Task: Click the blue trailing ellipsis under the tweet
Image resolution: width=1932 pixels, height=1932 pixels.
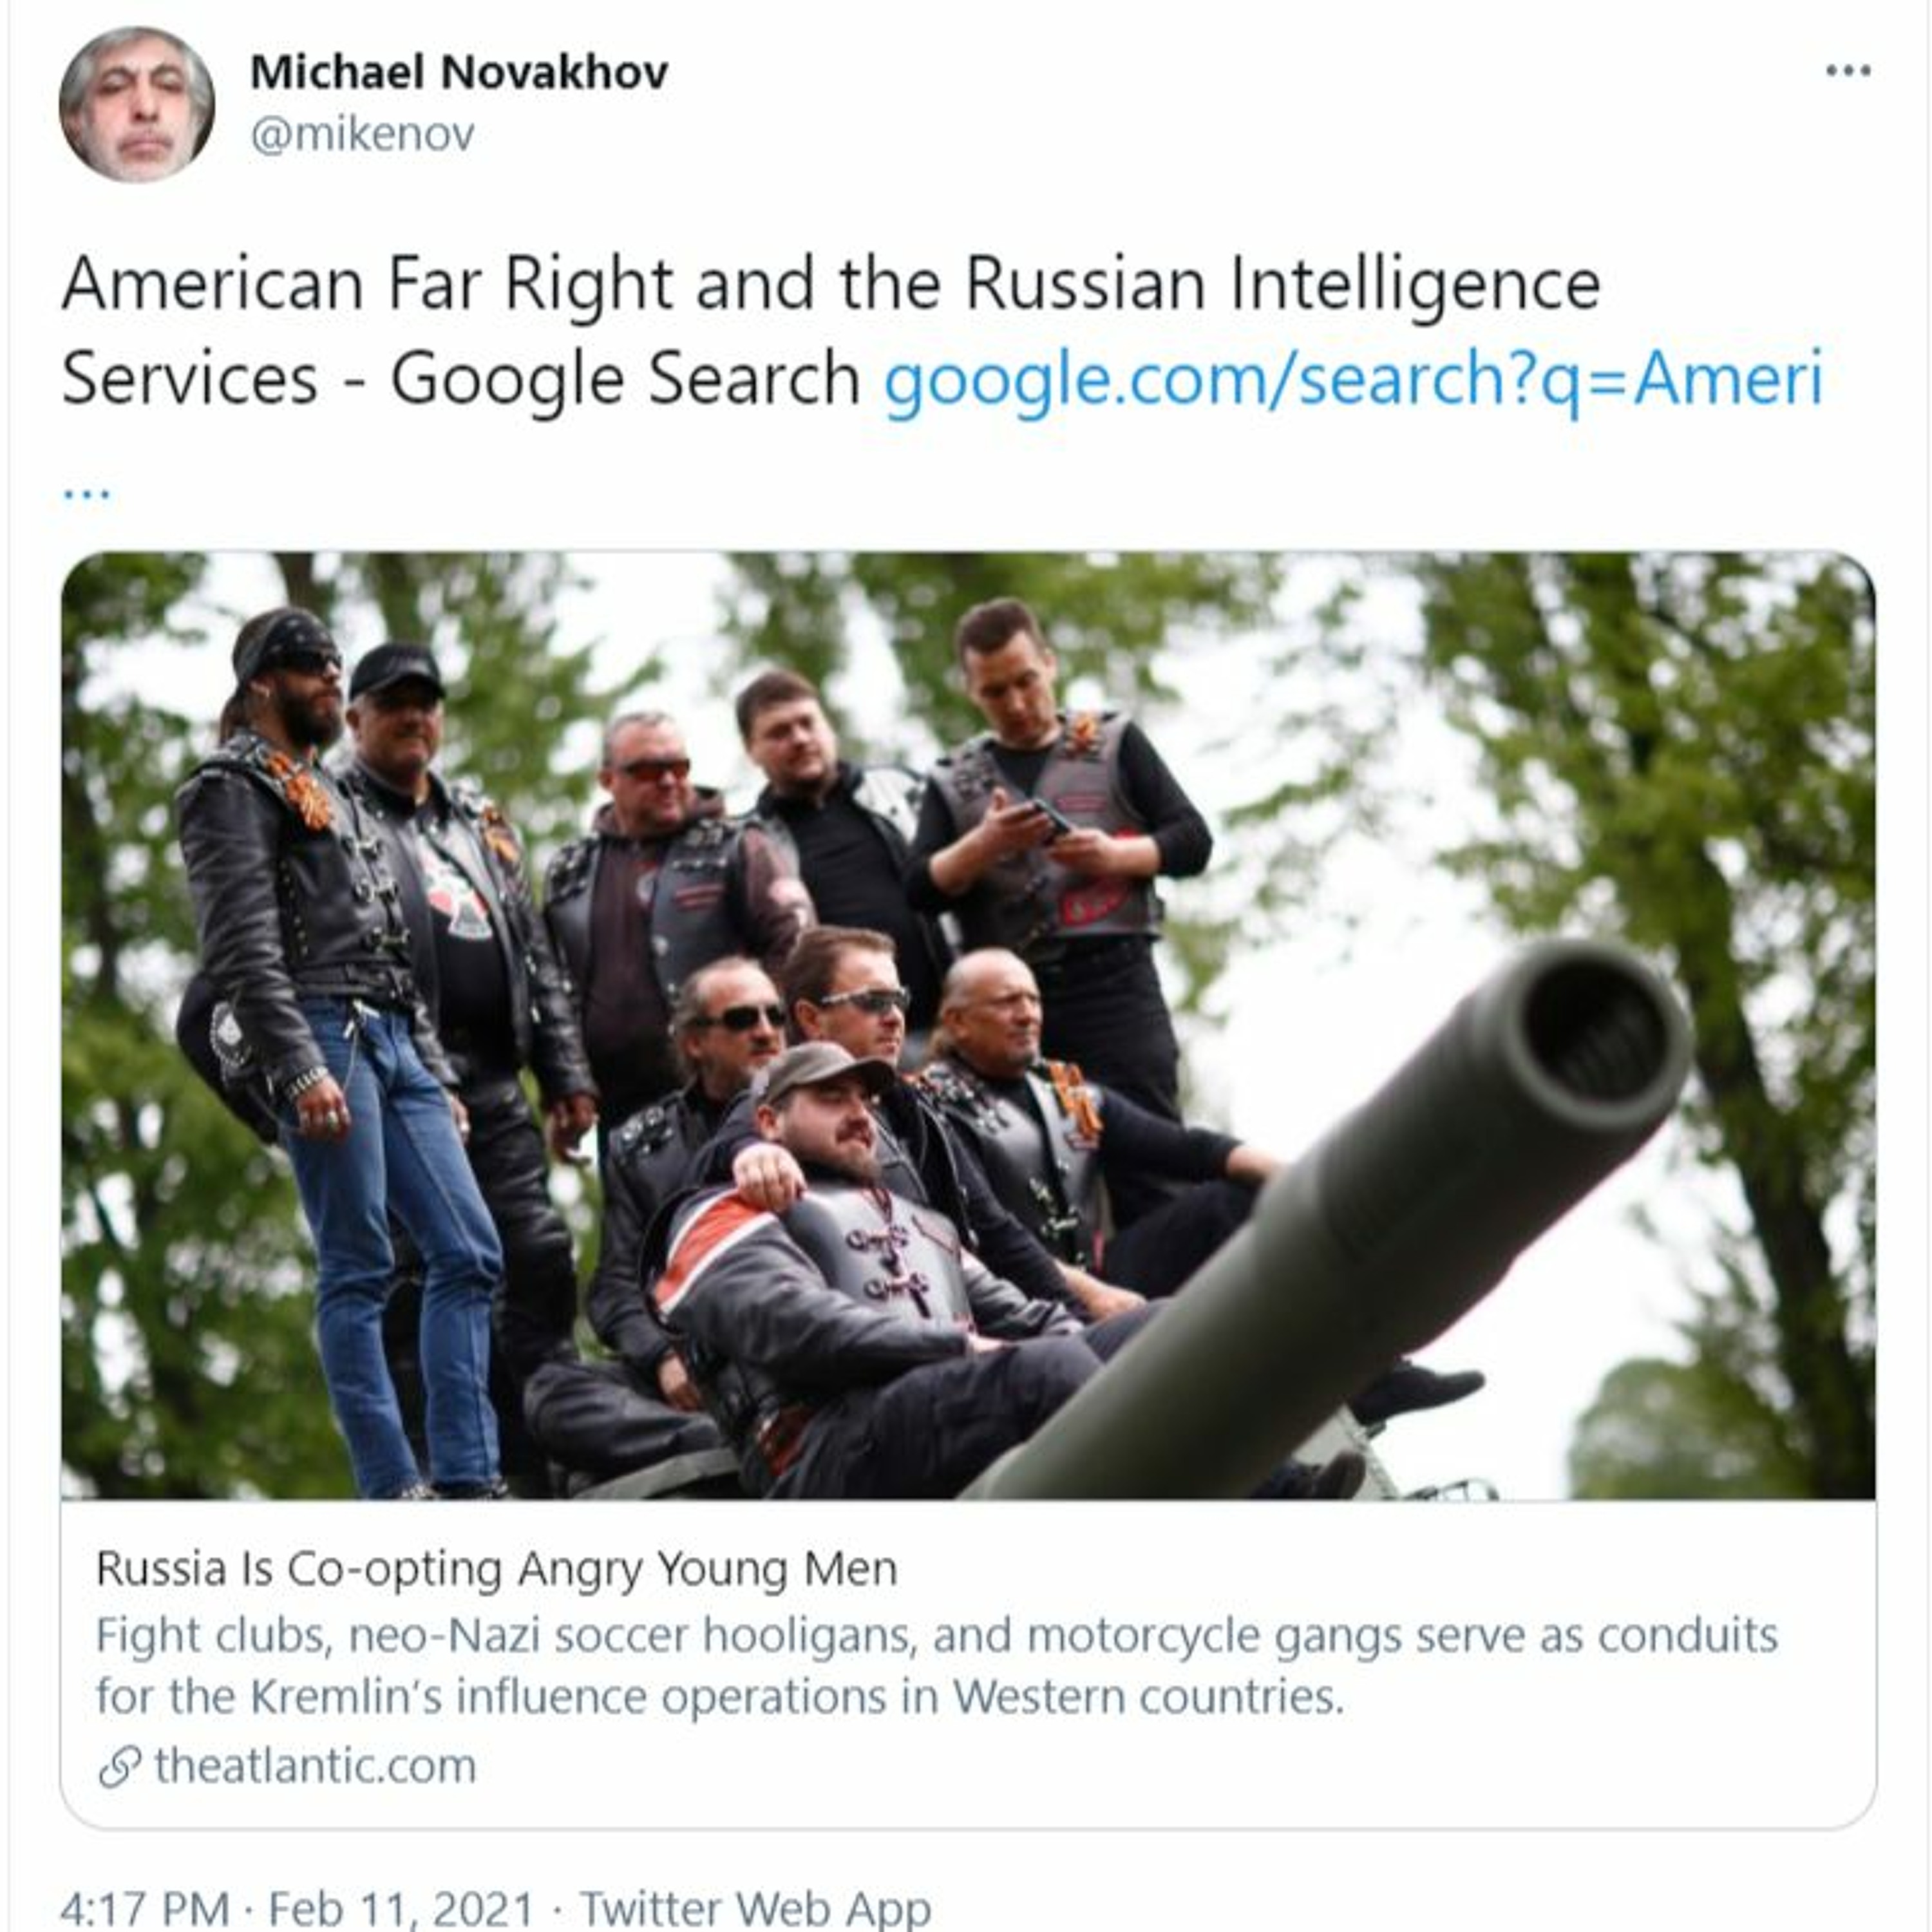Action: pos(87,492)
